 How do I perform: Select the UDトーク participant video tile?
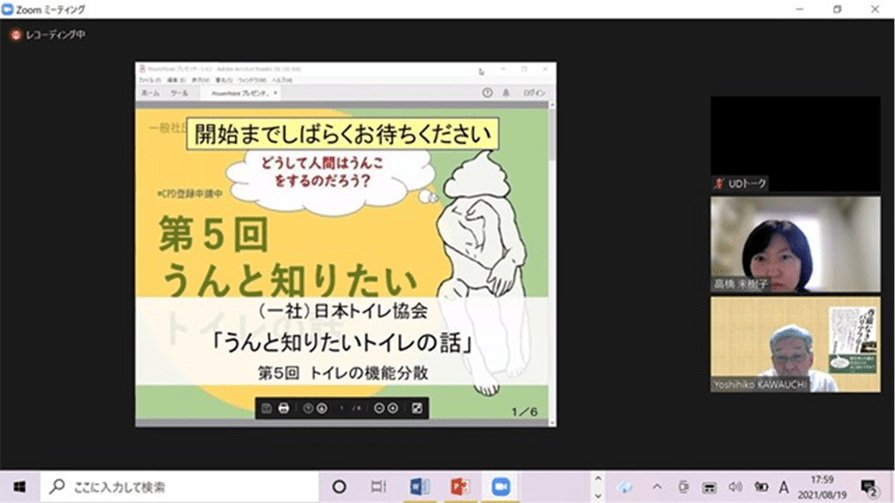(795, 143)
